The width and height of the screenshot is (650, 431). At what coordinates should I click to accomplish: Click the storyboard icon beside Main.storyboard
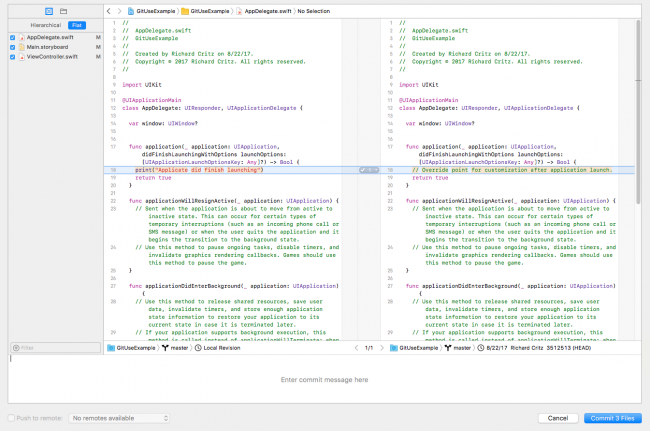[x=22, y=47]
